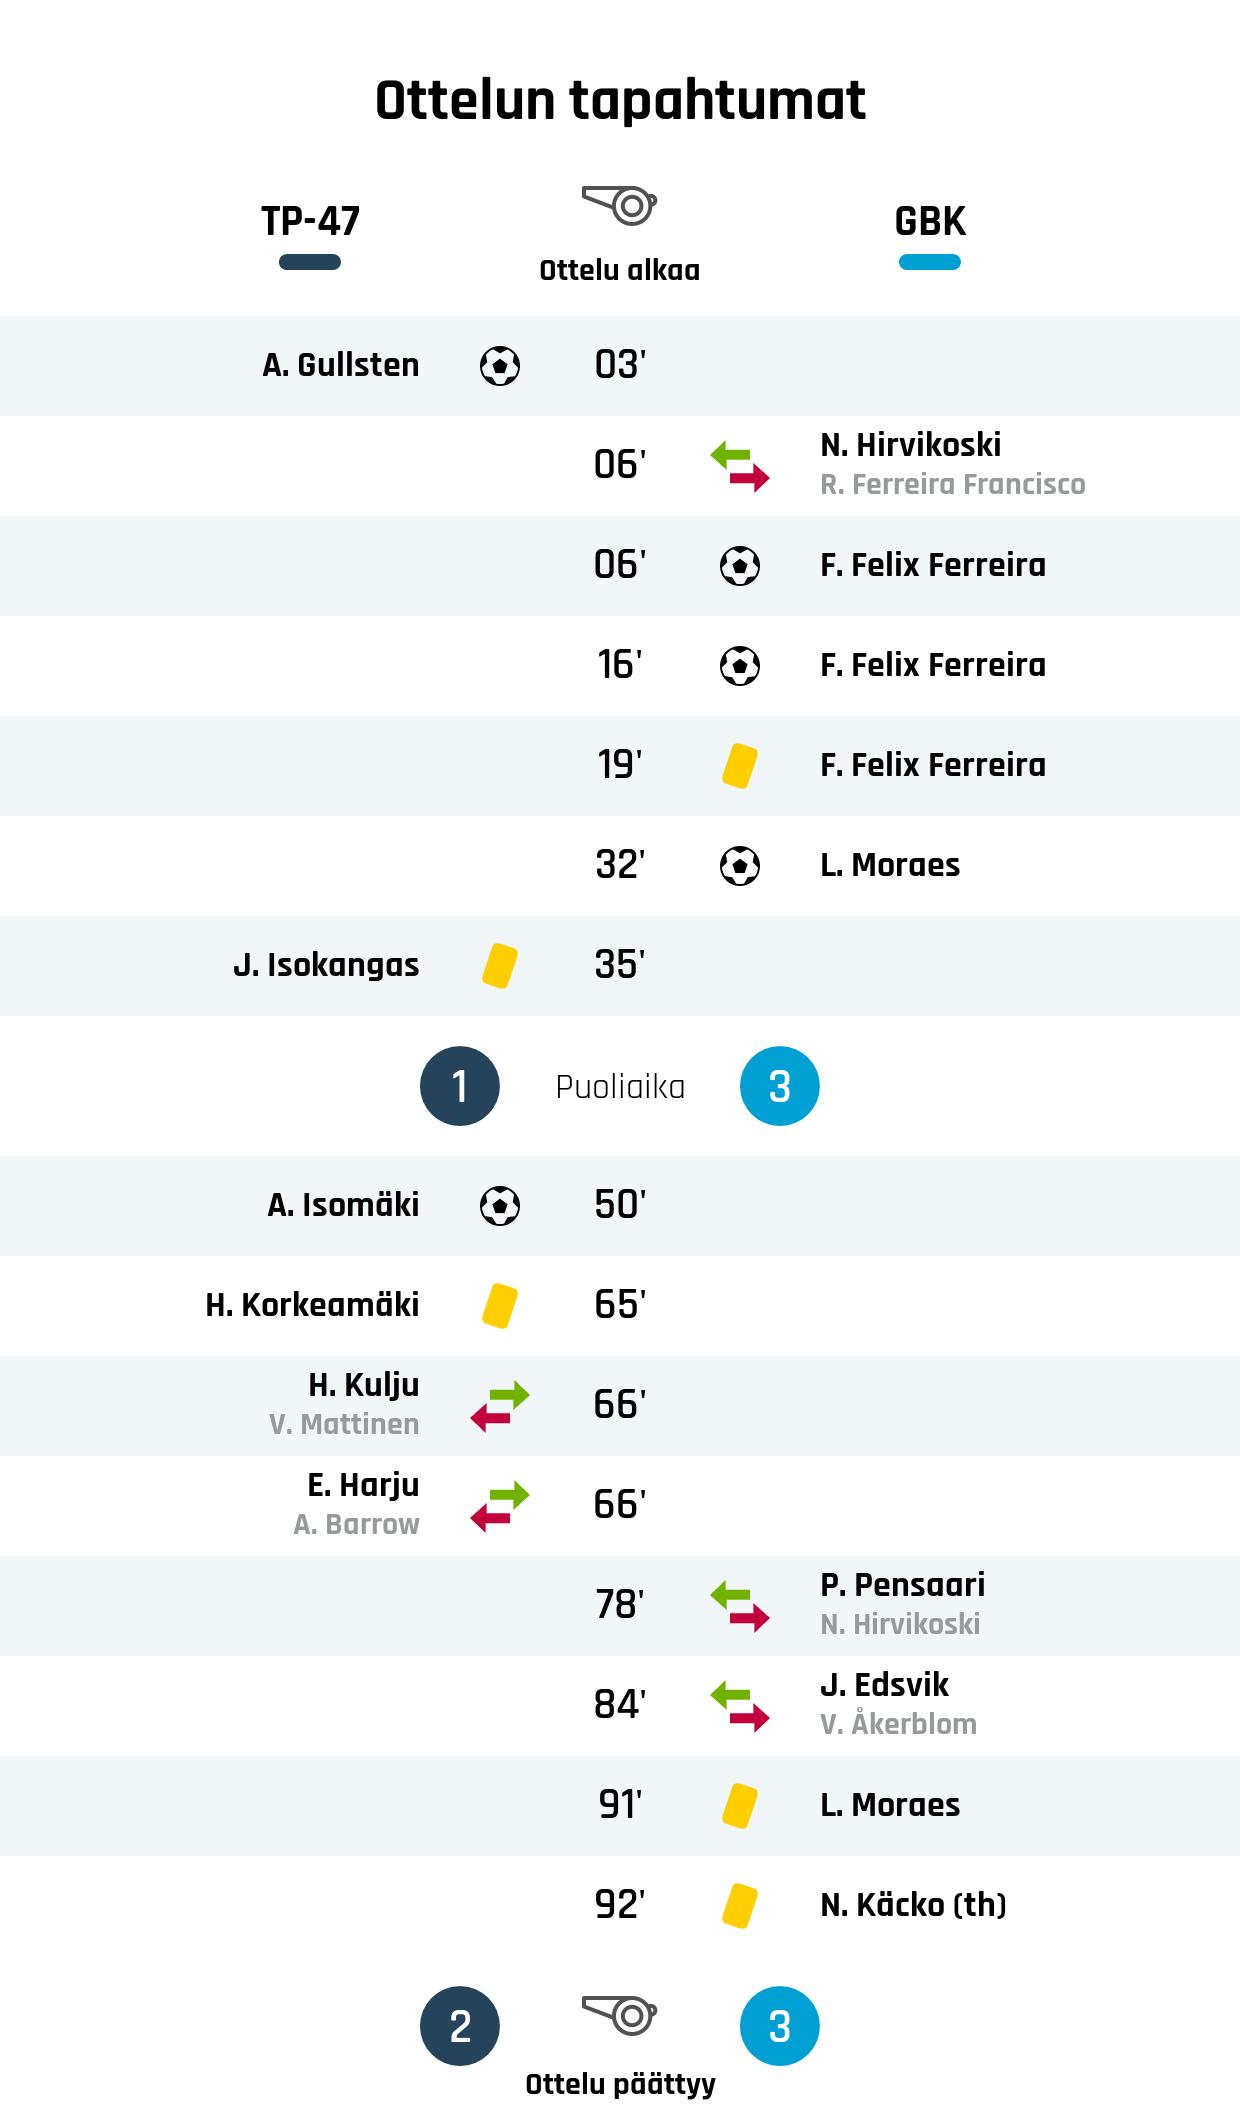Select the GBK team heading

(x=930, y=221)
